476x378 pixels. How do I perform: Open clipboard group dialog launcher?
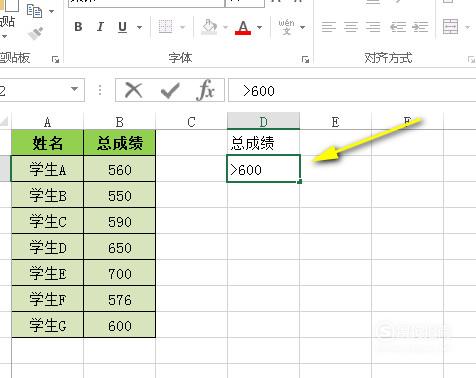point(55,60)
